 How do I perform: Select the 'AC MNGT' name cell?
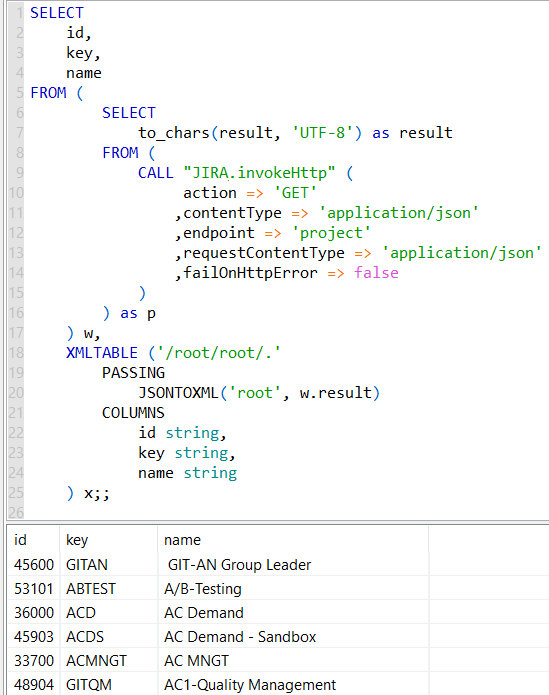(x=293, y=660)
